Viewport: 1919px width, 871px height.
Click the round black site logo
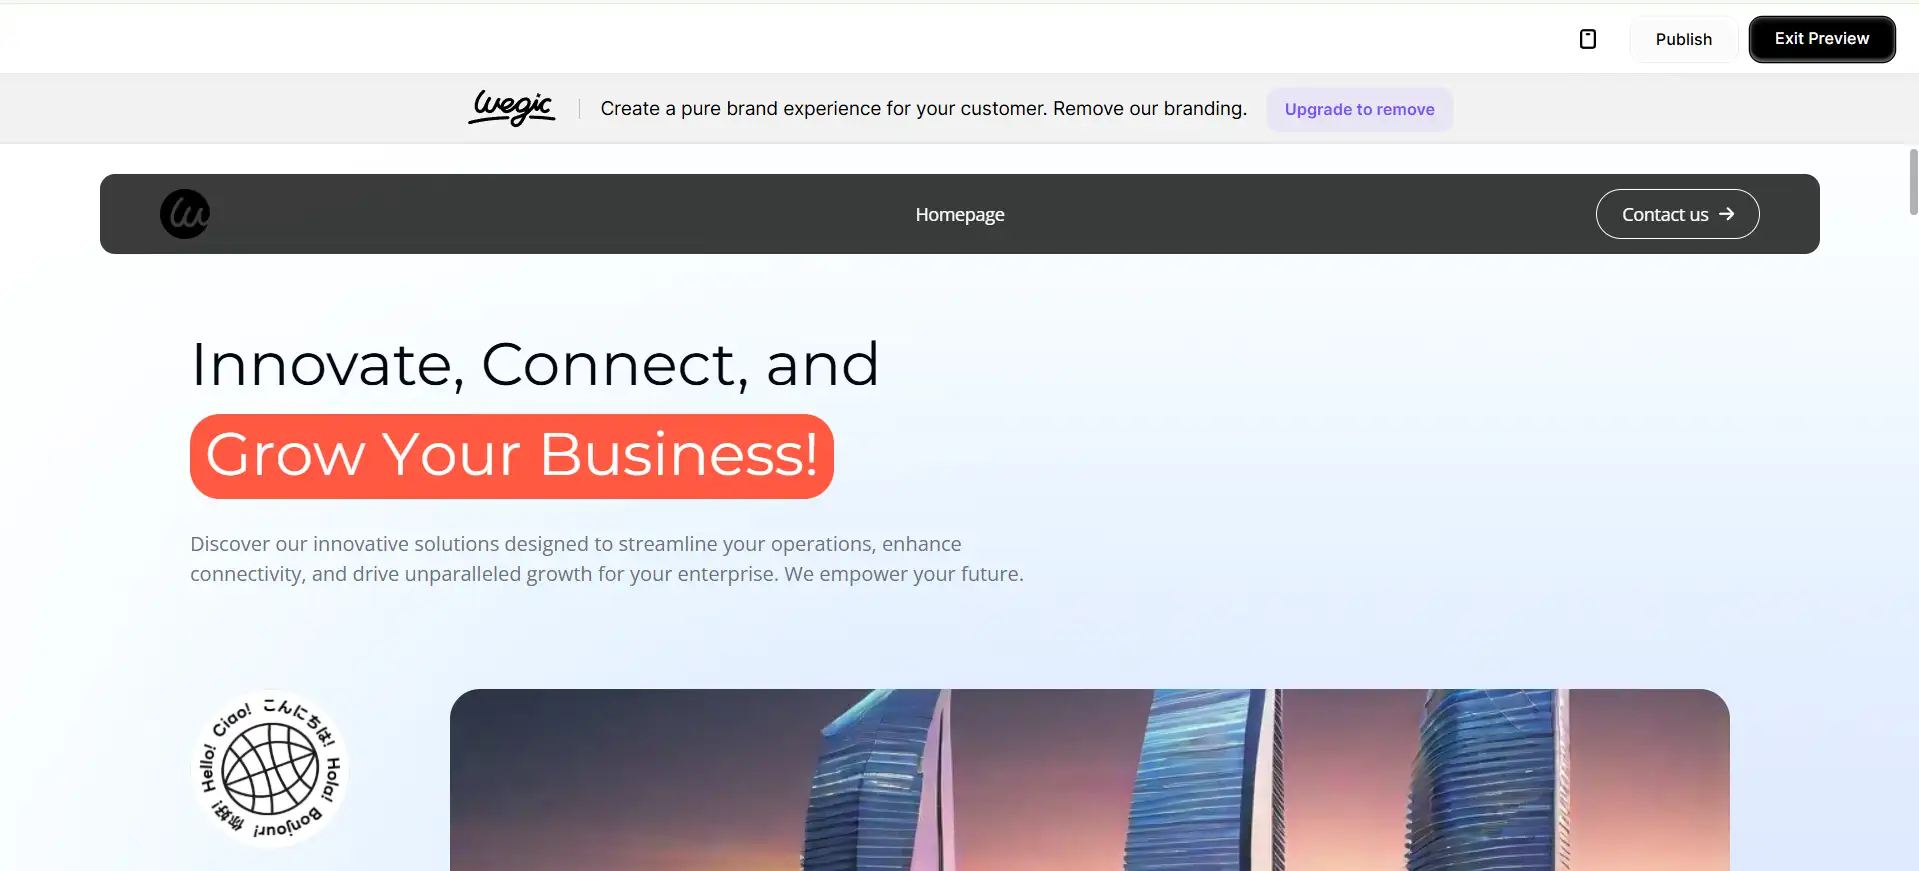[x=185, y=214]
